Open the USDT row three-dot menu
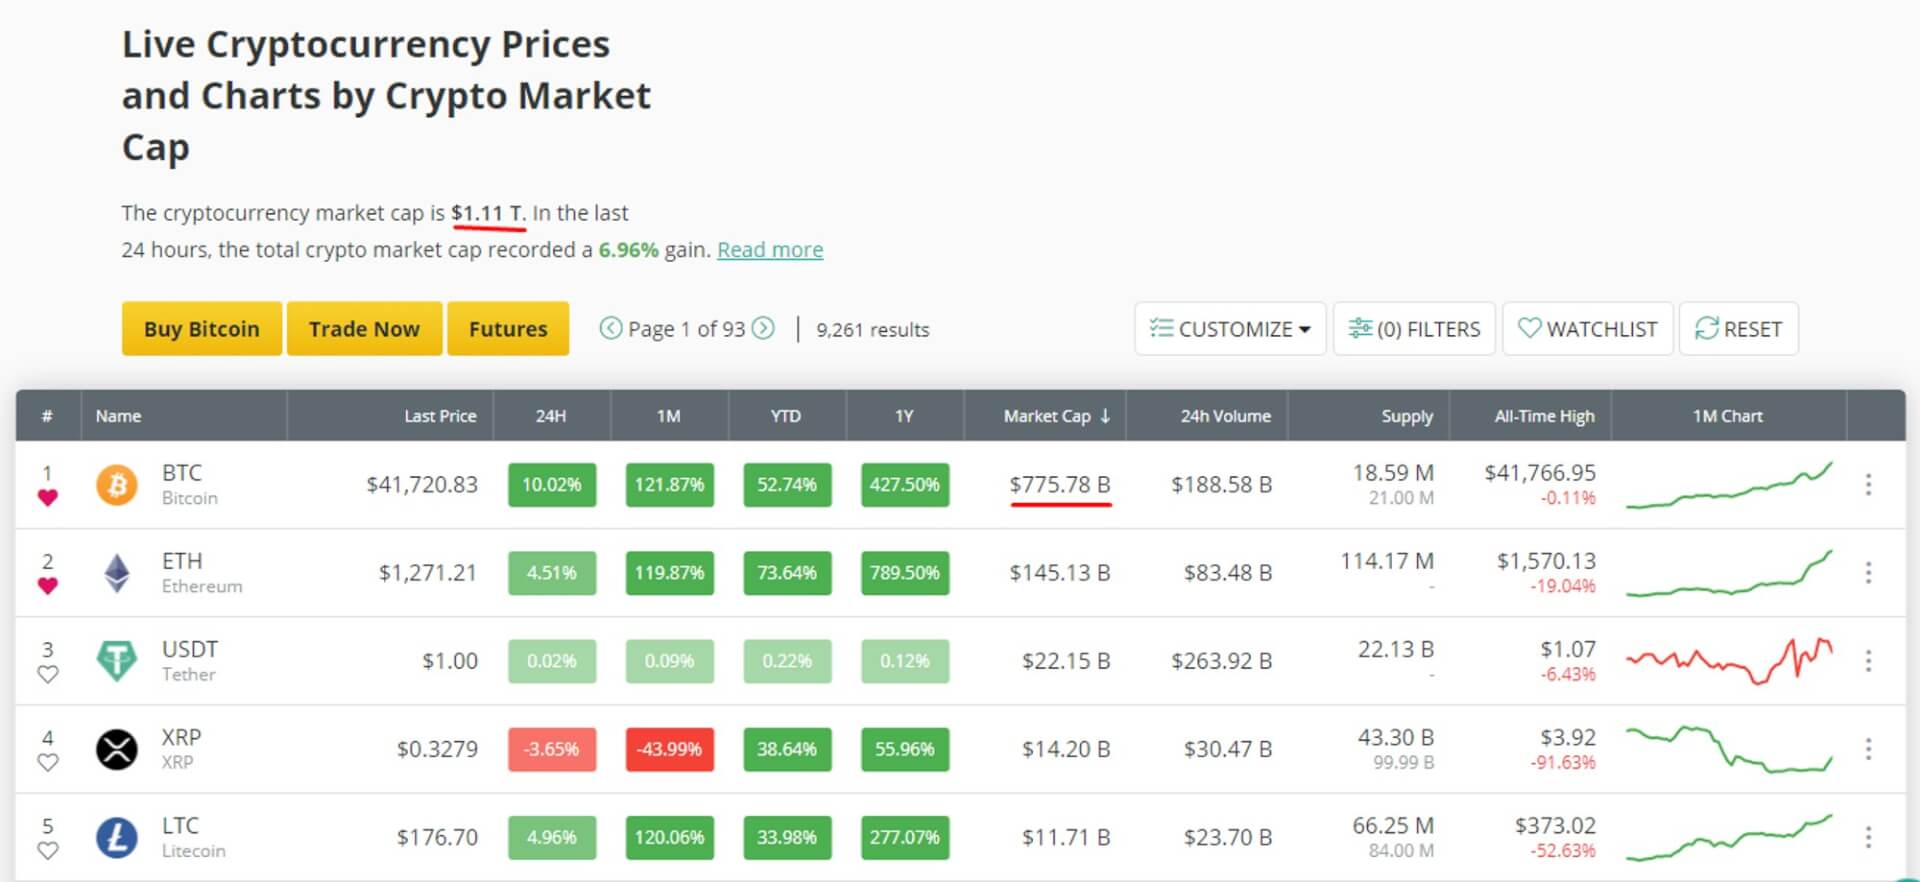This screenshot has width=1920, height=882. point(1868,661)
